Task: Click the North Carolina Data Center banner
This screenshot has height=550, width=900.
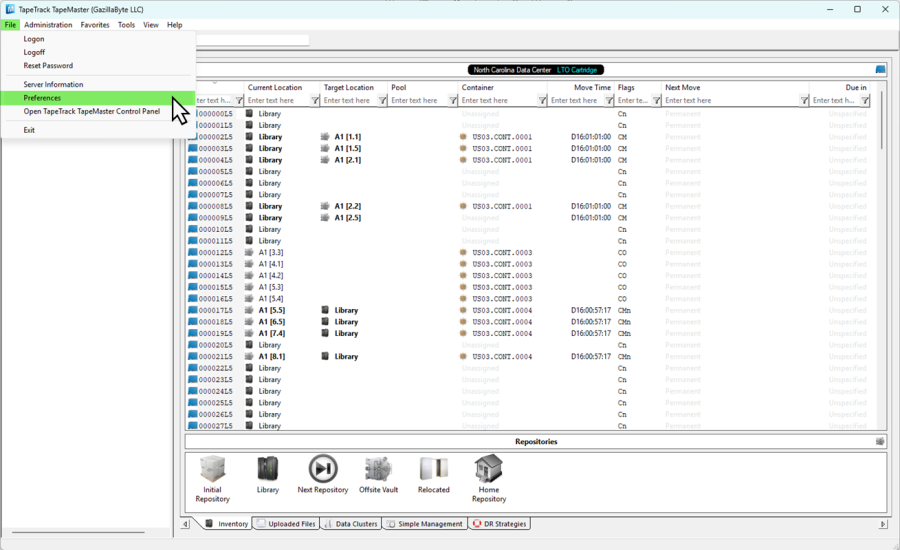Action: [536, 70]
